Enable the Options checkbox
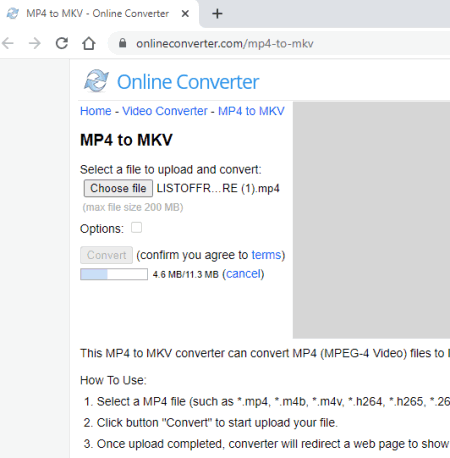This screenshot has height=458, width=450. [x=136, y=228]
